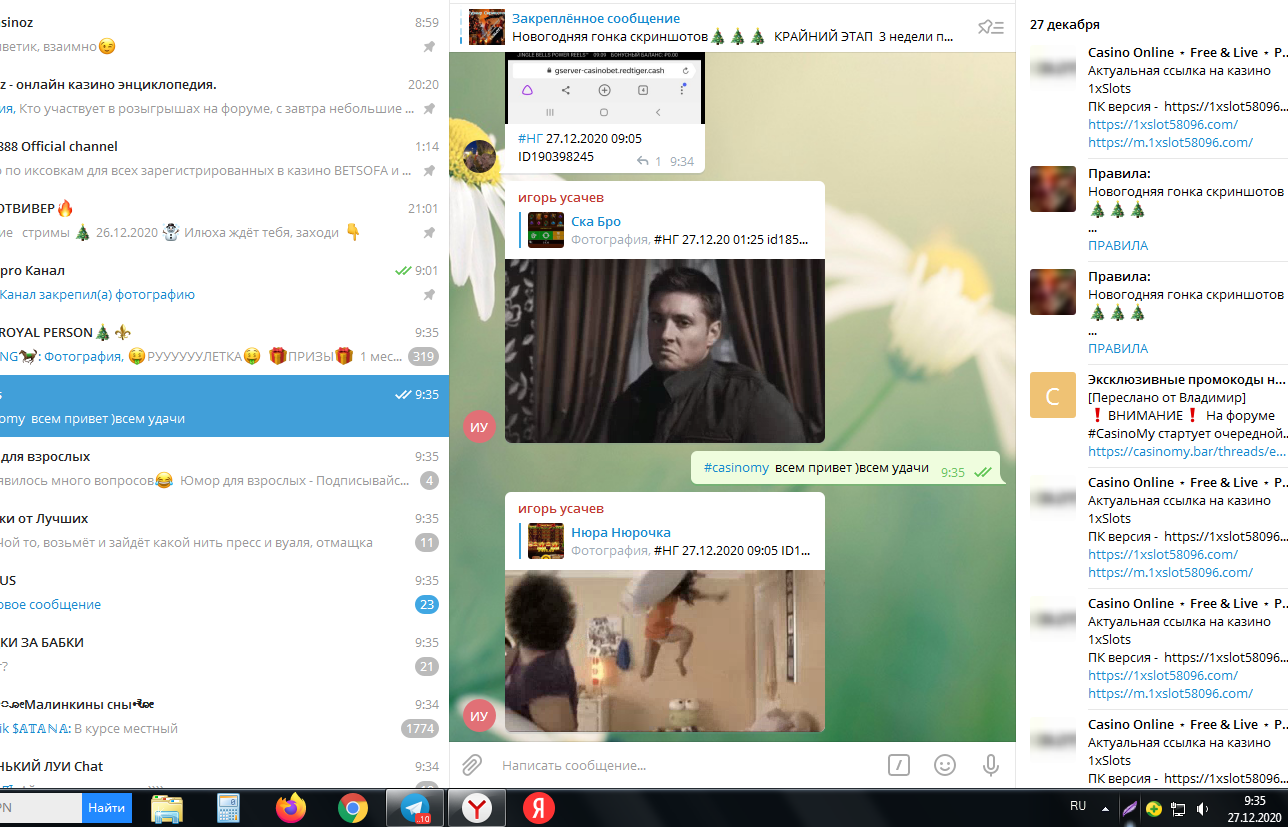Switch the RU input language indicator

(x=1078, y=806)
